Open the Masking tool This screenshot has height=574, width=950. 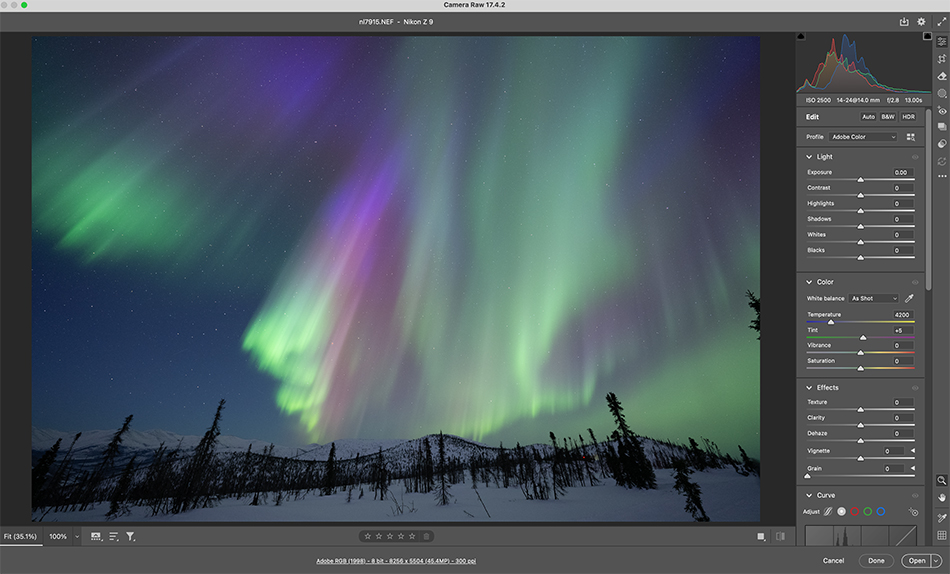pos(942,93)
